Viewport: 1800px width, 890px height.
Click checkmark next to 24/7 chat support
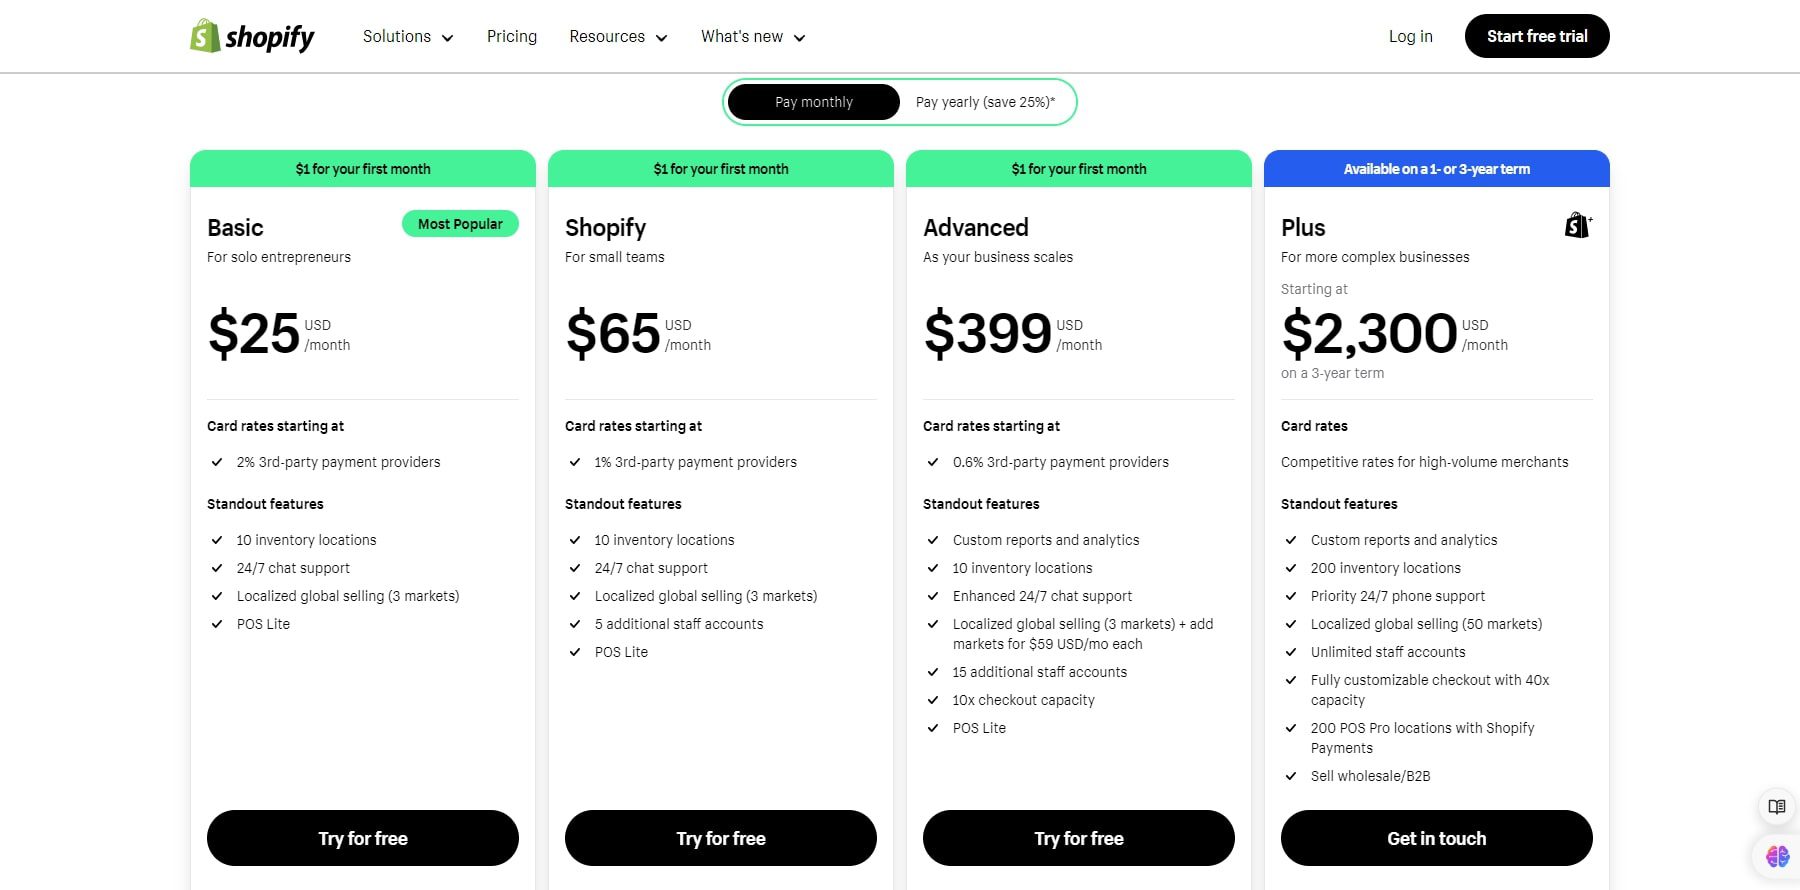click(x=217, y=568)
